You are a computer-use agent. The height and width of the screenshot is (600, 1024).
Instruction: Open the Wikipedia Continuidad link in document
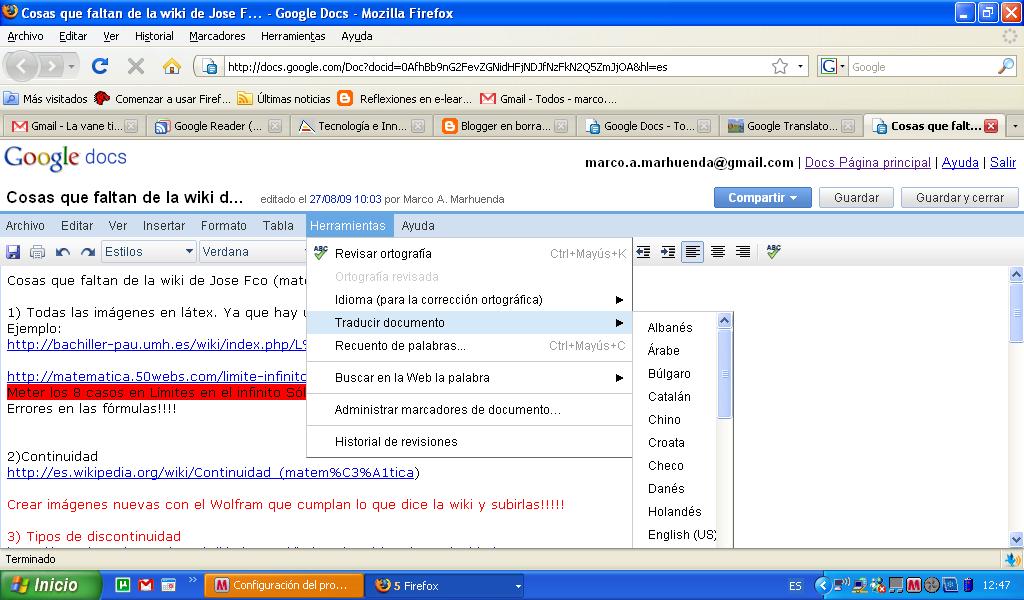pyautogui.click(x=210, y=473)
